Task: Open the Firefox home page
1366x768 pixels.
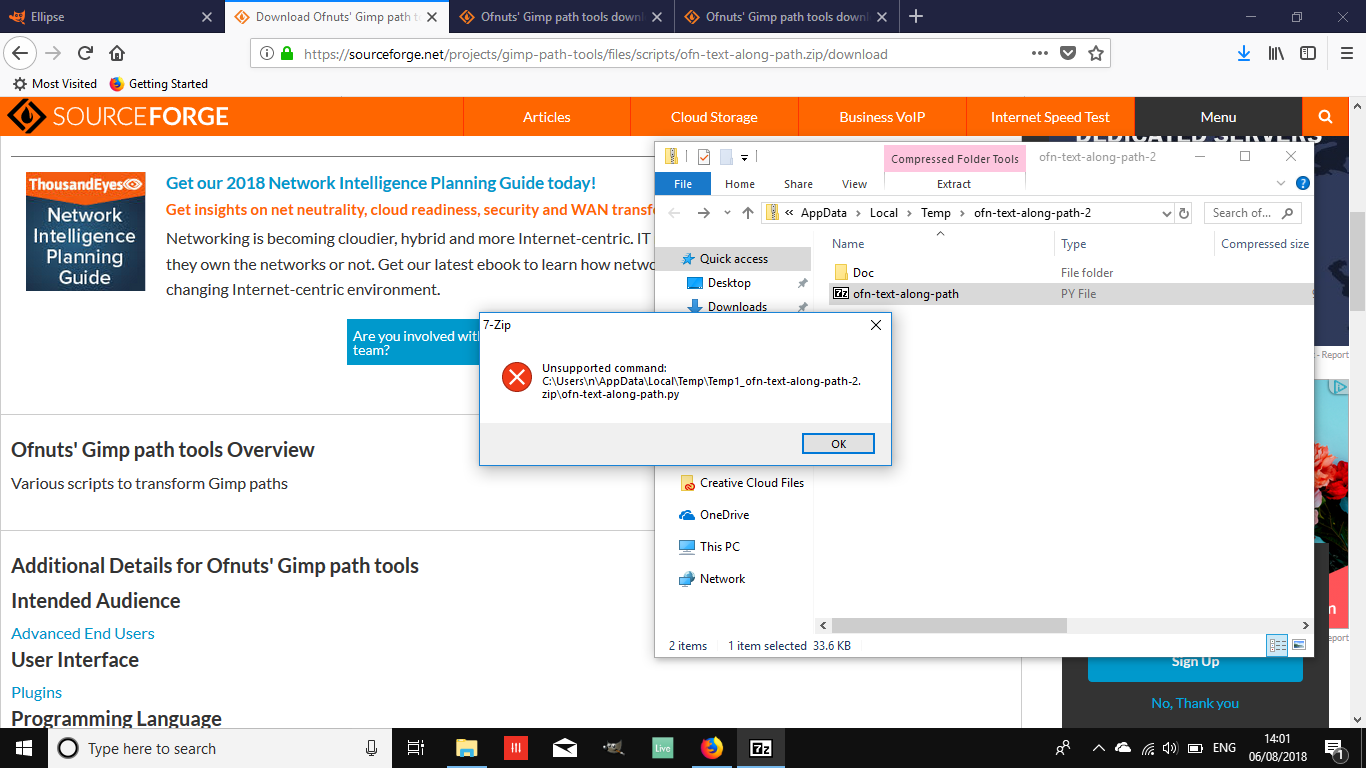Action: pos(117,54)
